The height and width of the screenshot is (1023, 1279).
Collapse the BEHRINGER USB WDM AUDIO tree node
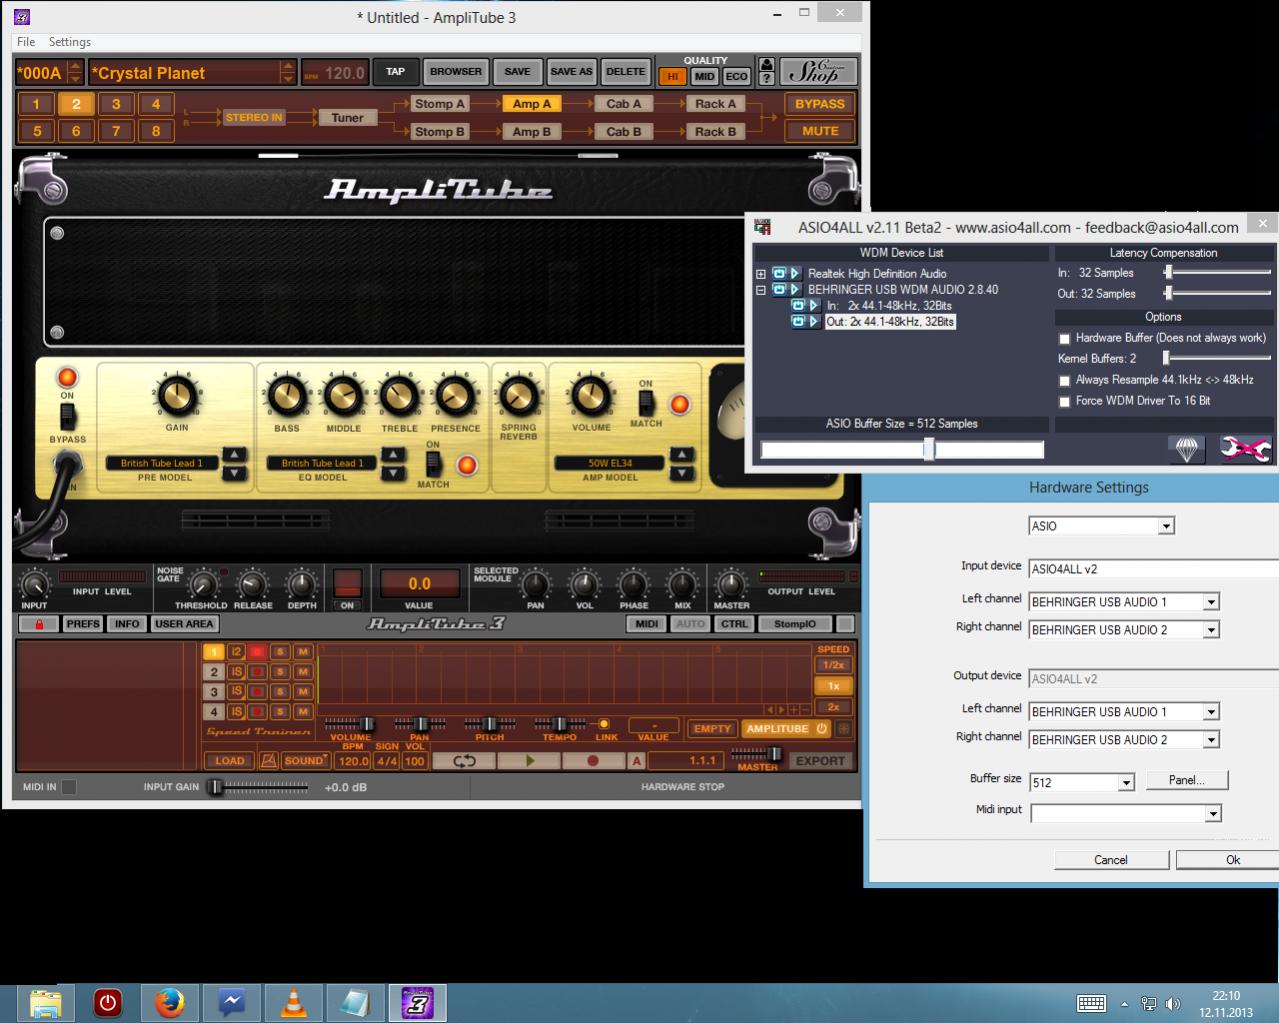[x=761, y=290]
